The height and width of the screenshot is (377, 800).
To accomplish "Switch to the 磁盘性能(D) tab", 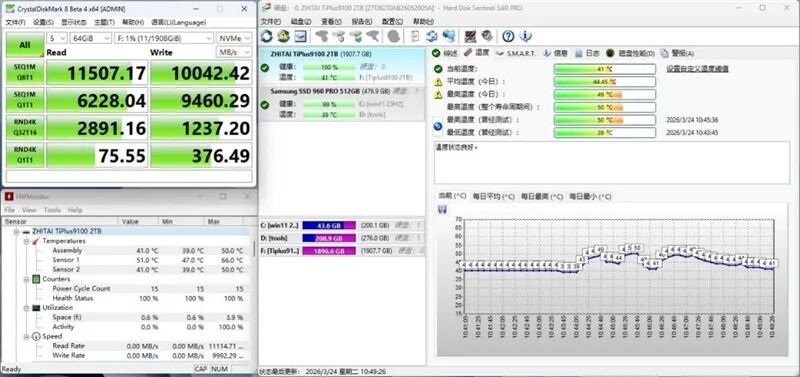I will 631,53.
